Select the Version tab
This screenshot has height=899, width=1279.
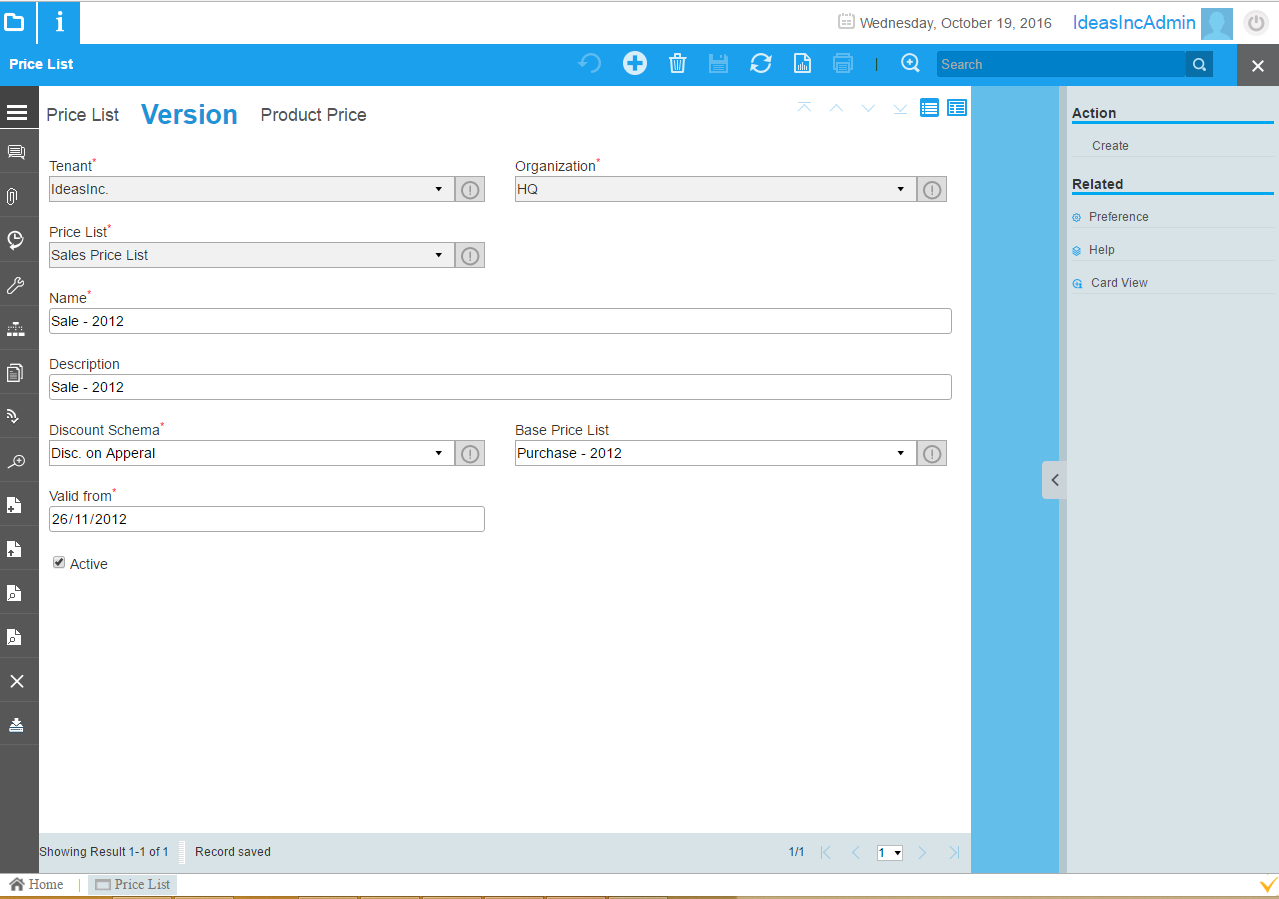pyautogui.click(x=189, y=115)
